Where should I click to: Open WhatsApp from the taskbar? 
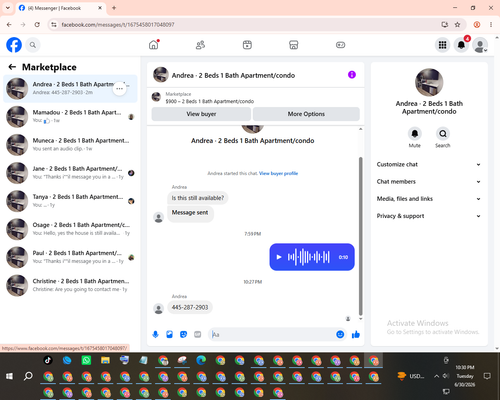tap(86, 360)
